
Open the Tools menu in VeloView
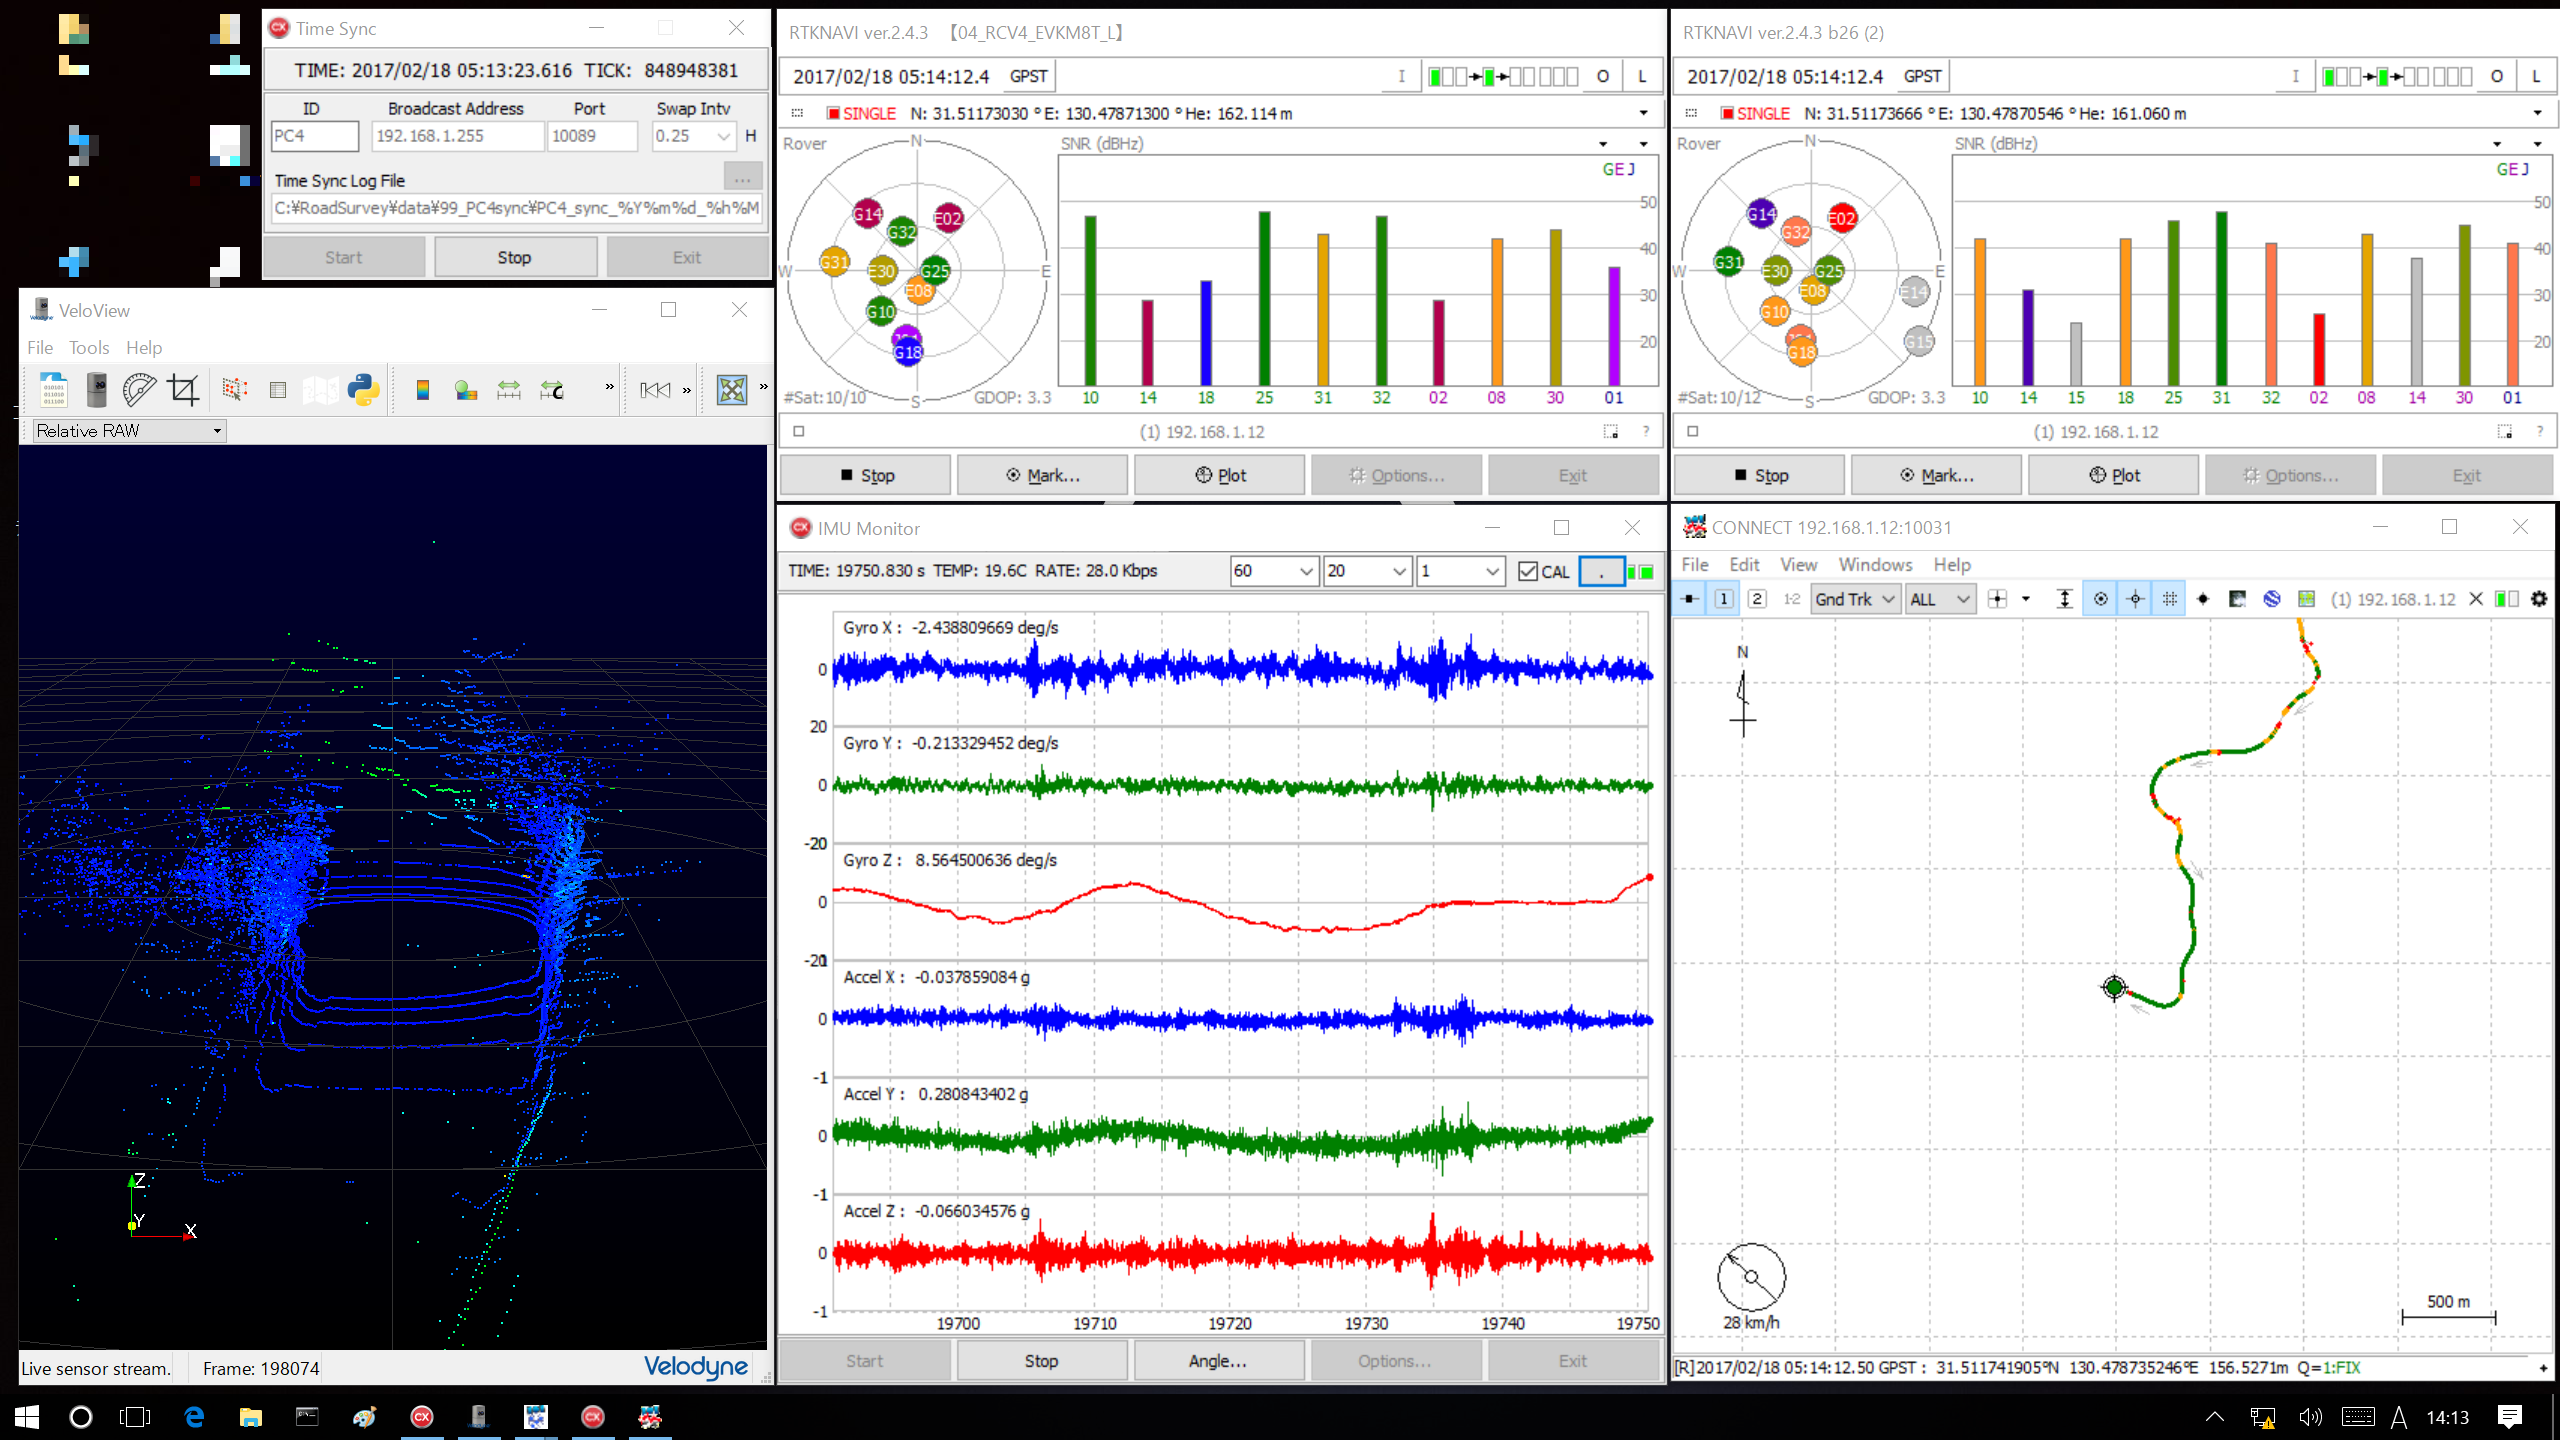click(x=89, y=348)
